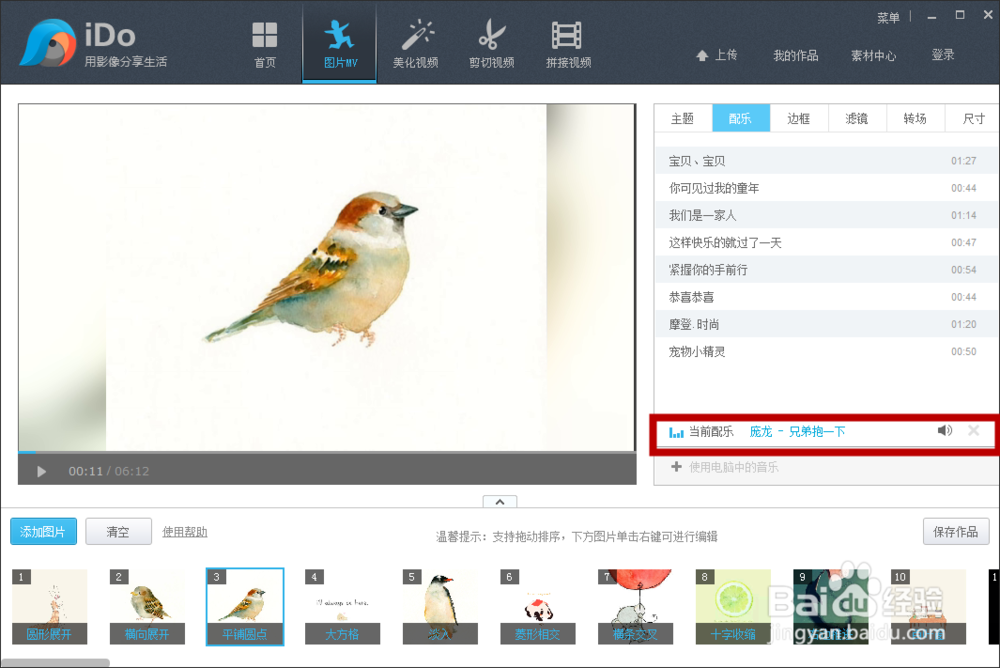This screenshot has width=1000, height=668.
Task: Click 登录 to sign in
Action: [943, 55]
